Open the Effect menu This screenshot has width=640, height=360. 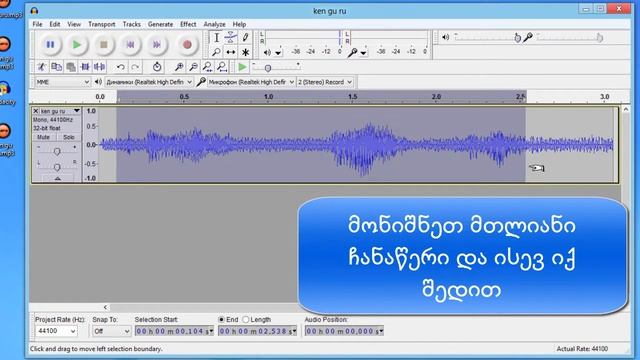point(188,24)
